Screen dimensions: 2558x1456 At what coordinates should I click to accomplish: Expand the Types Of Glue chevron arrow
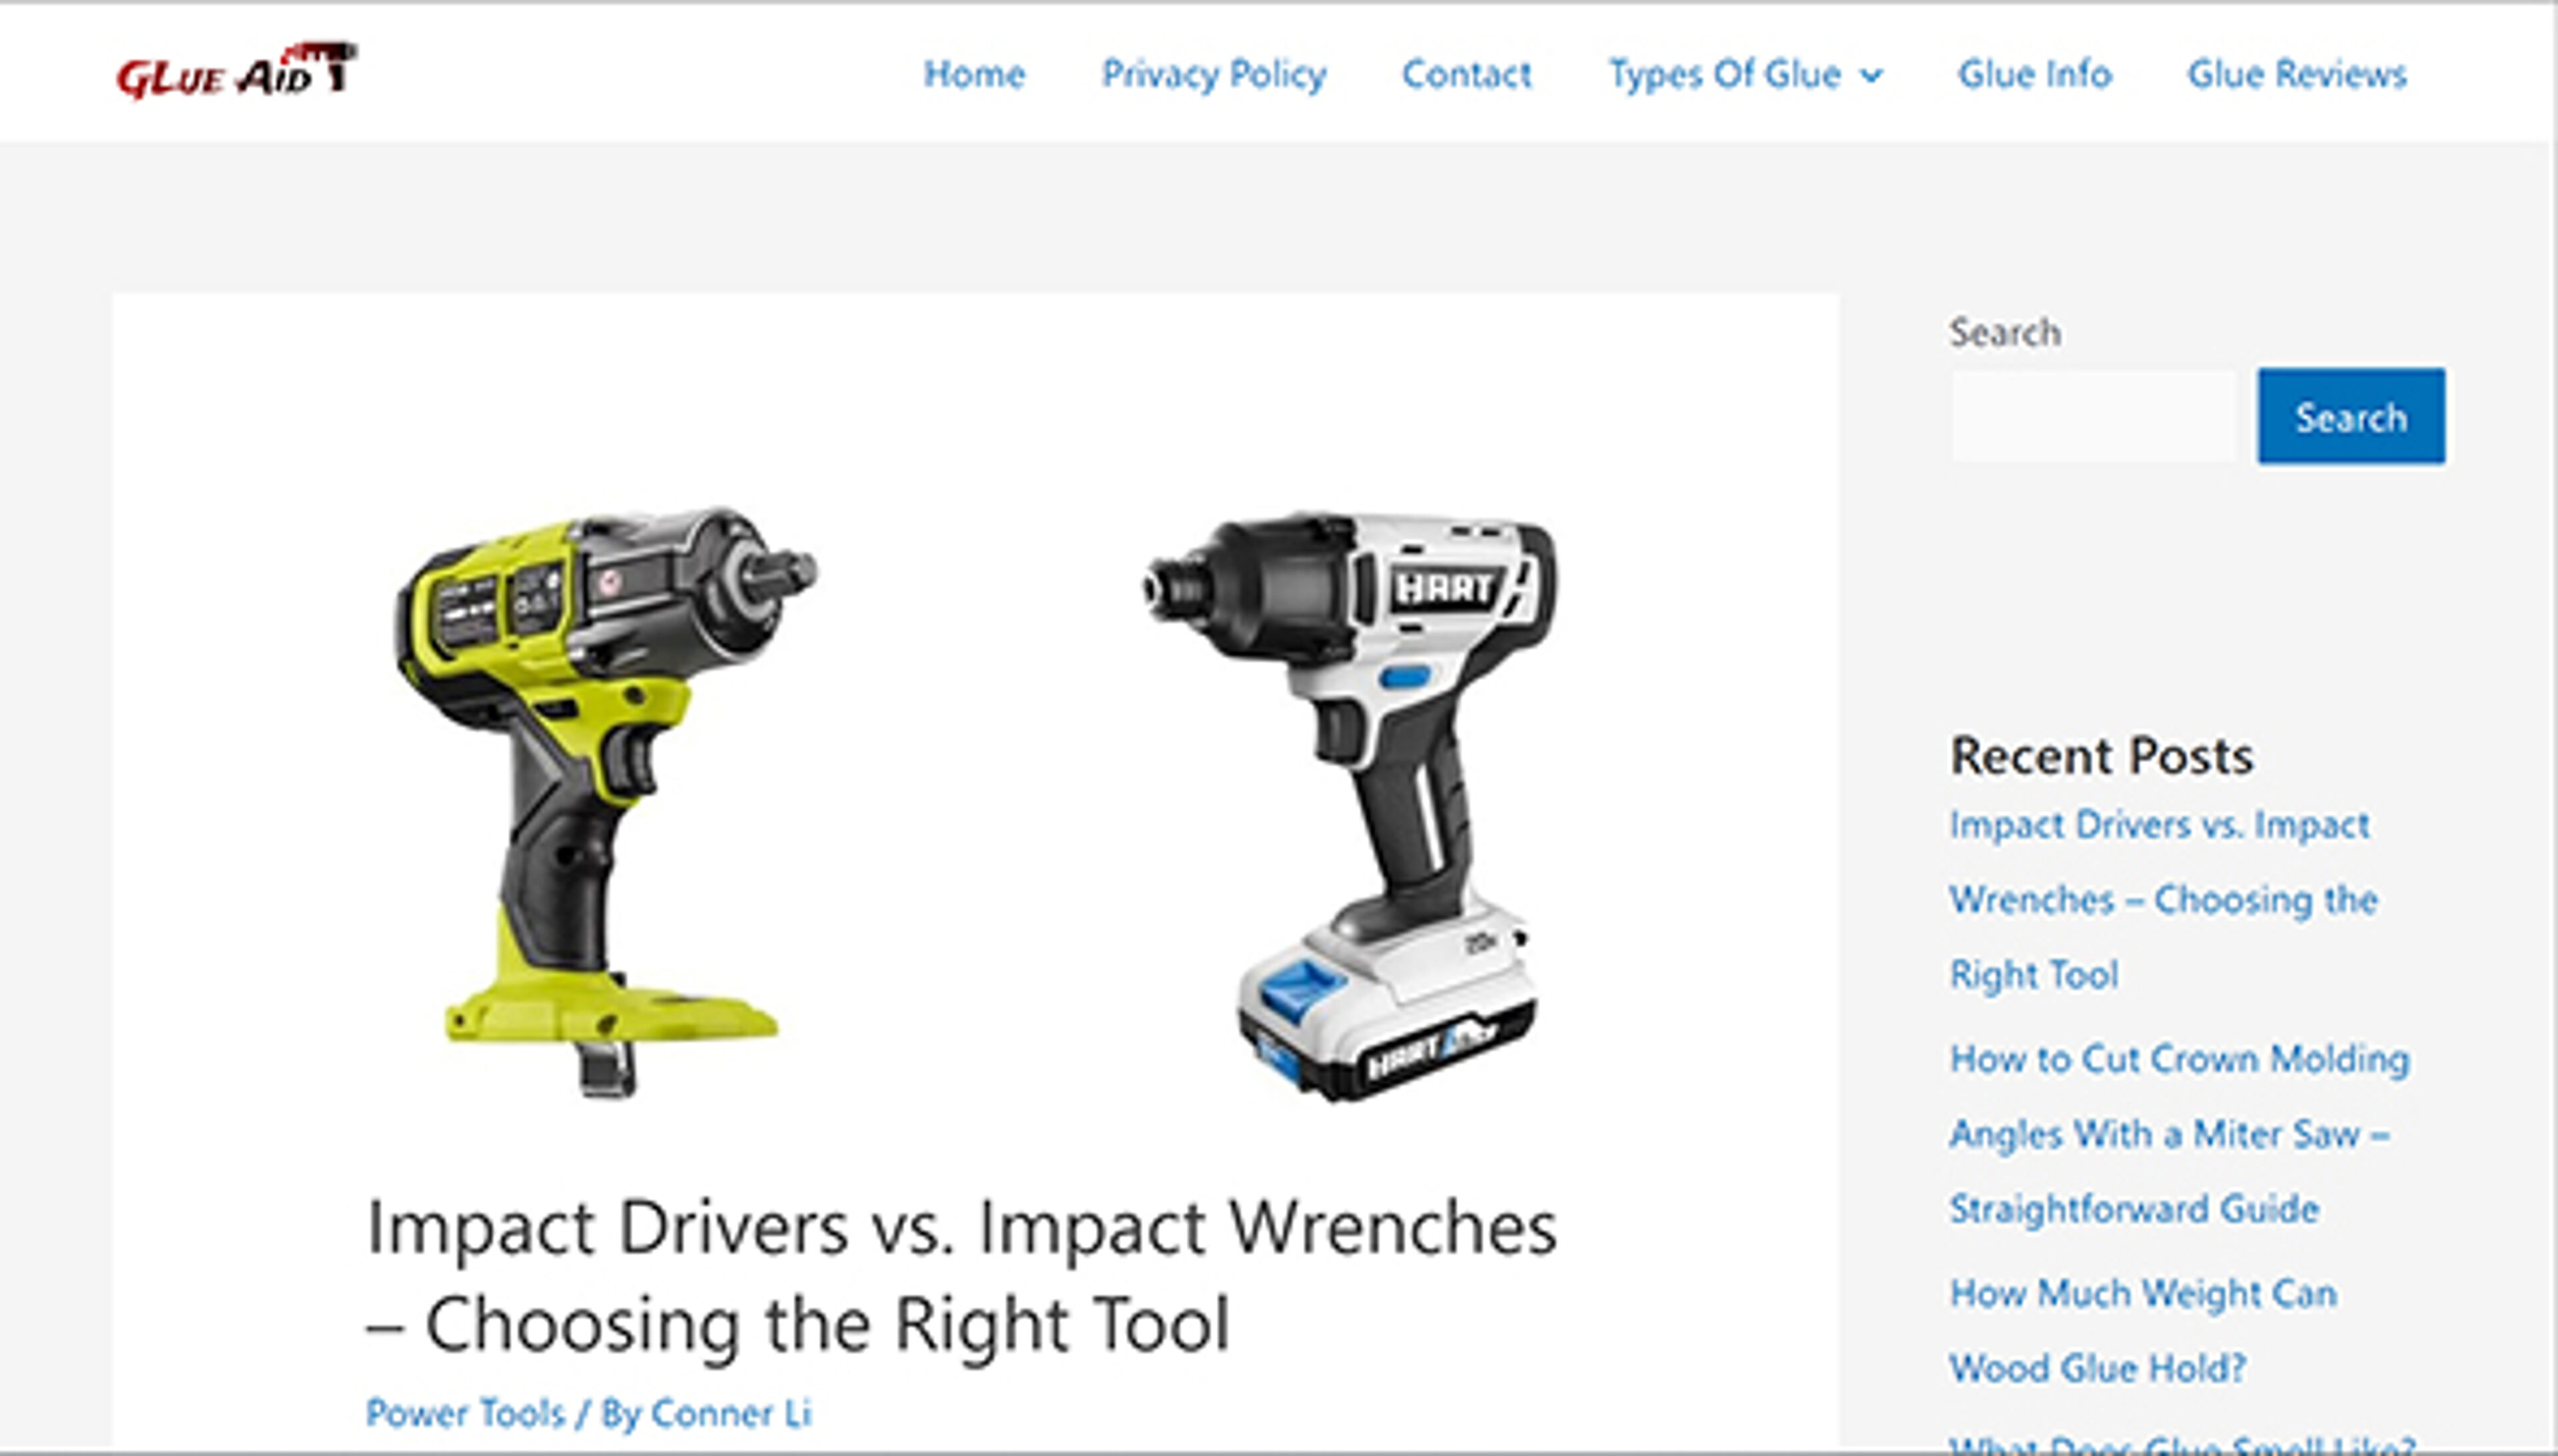(x=1871, y=76)
